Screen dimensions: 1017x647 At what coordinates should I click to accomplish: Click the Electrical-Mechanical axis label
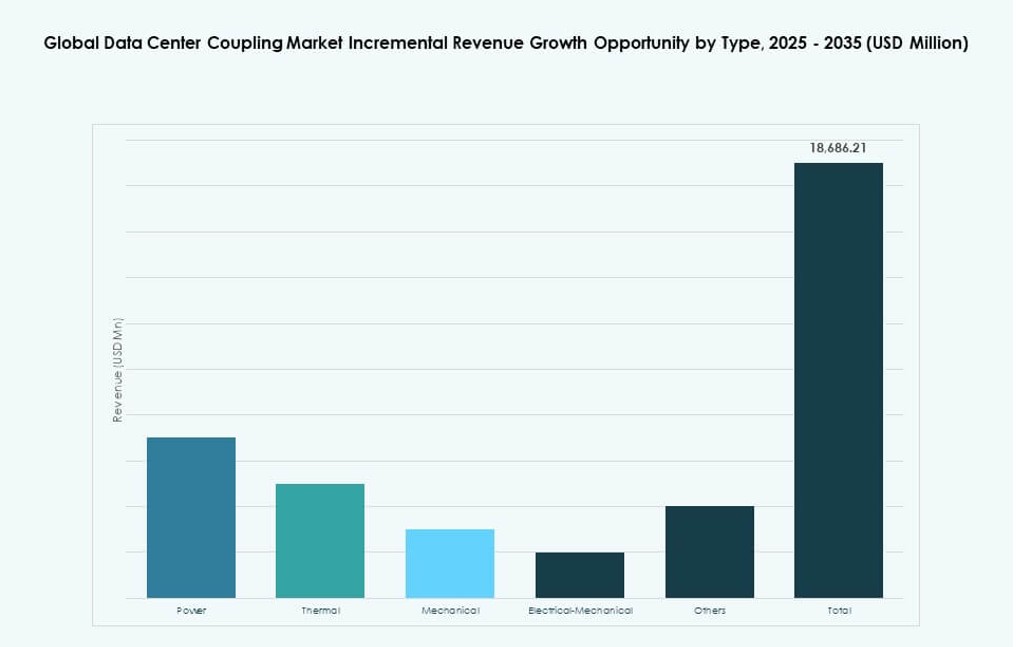tap(580, 610)
